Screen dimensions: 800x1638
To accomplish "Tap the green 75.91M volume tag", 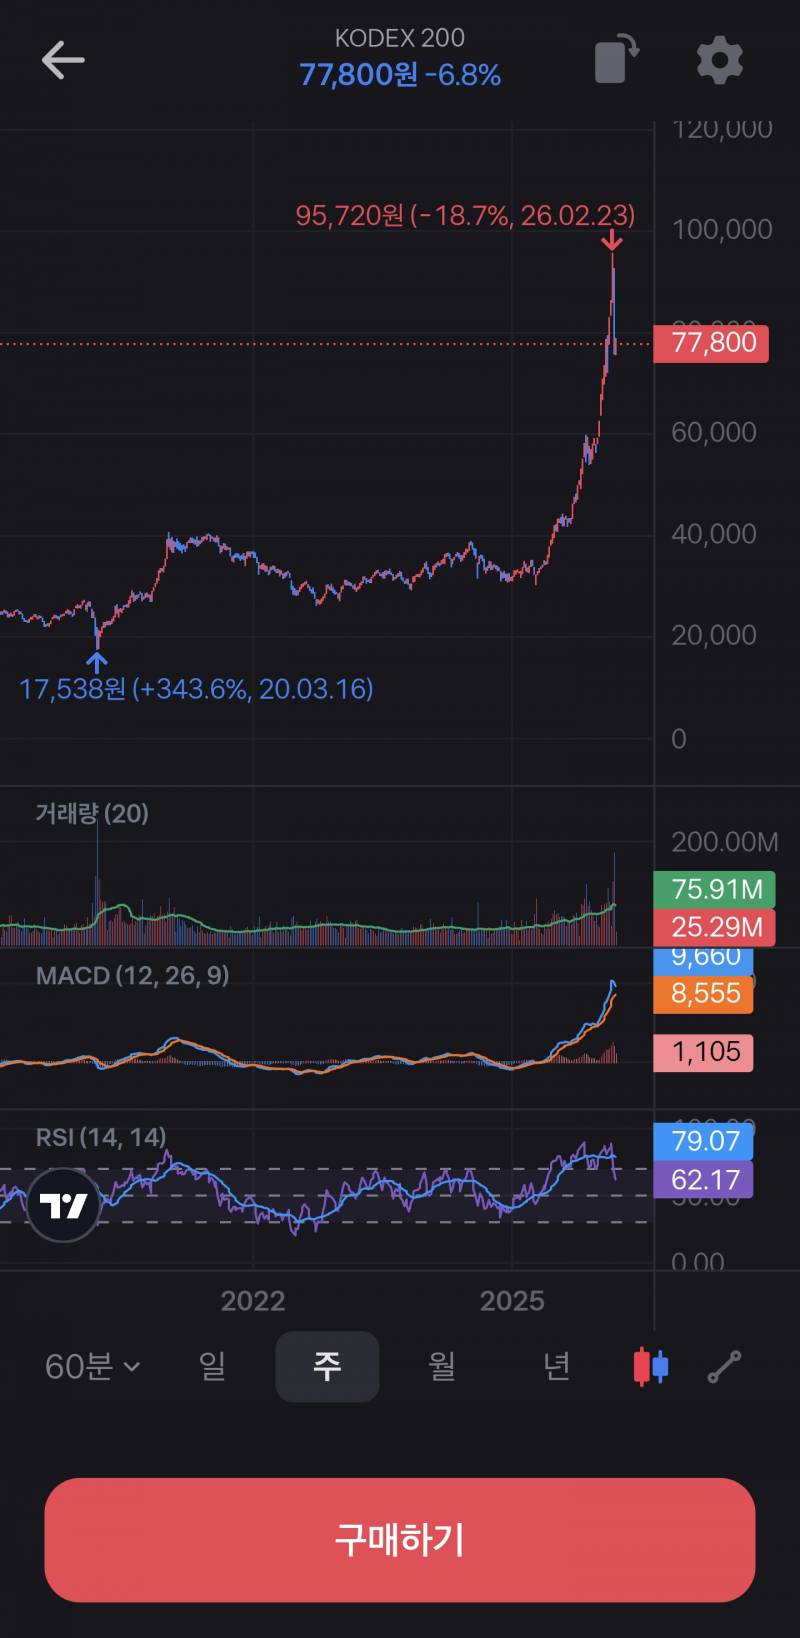I will pos(714,890).
